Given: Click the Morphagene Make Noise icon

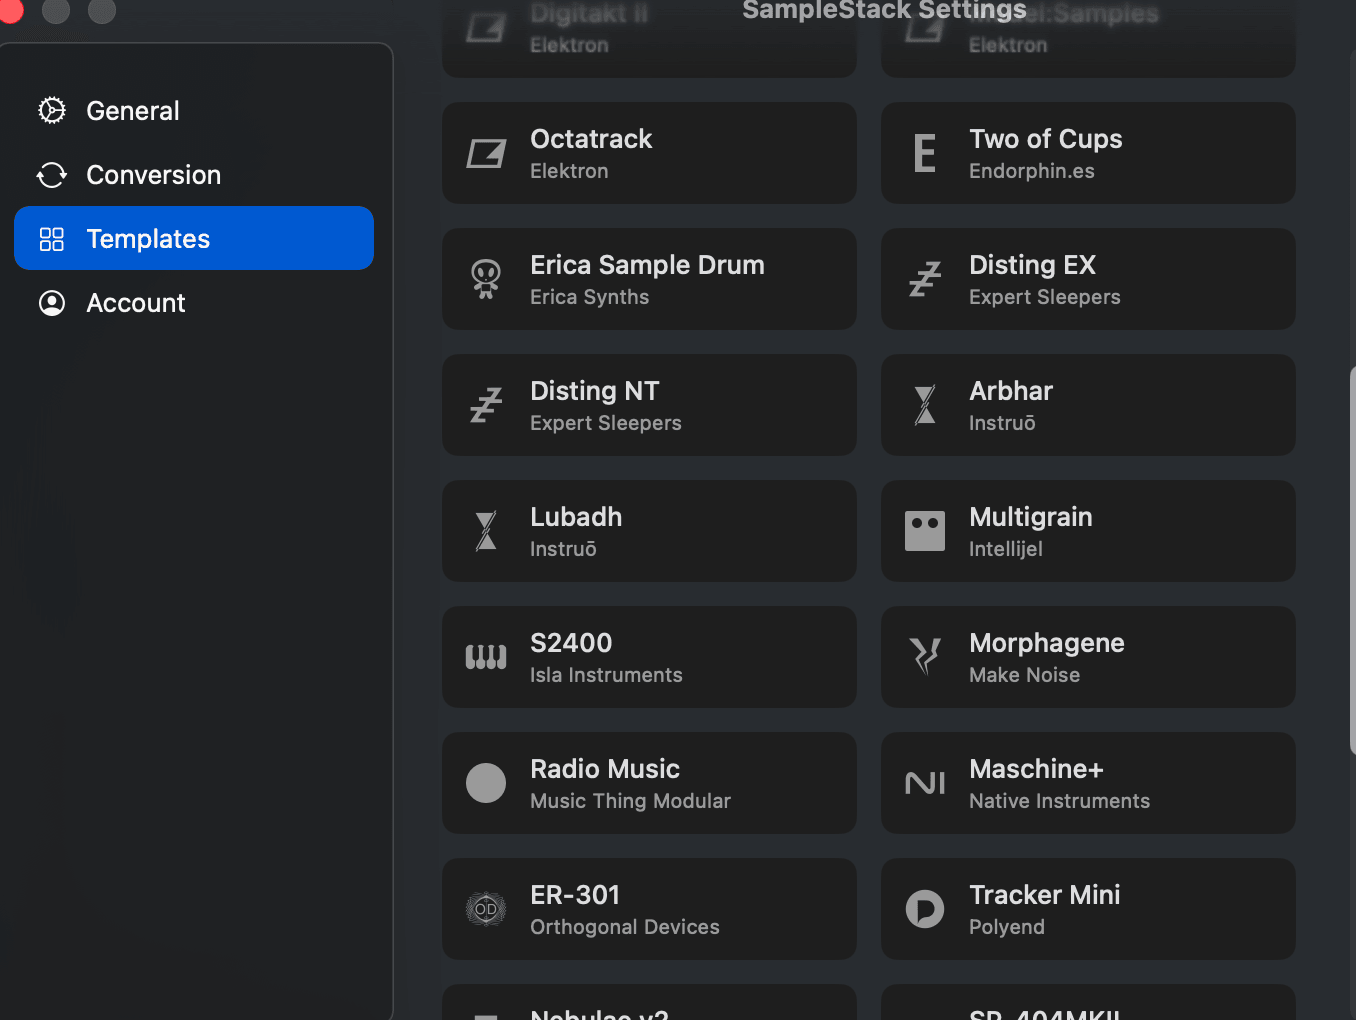Looking at the screenshot, I should click(x=925, y=657).
